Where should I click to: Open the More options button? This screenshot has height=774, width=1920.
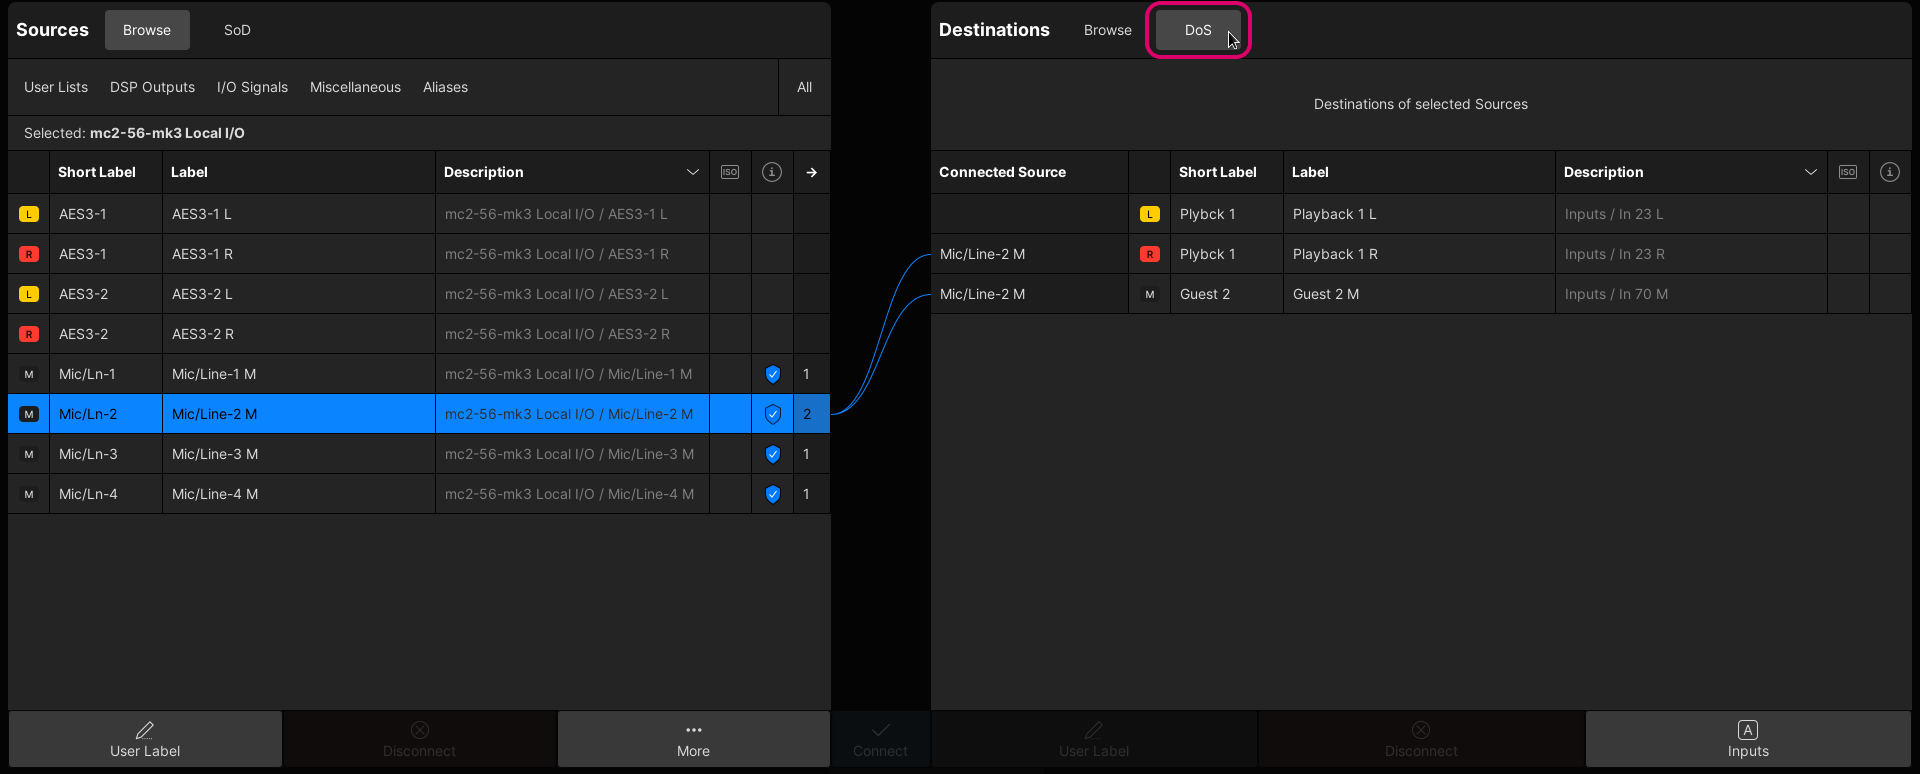click(x=693, y=740)
